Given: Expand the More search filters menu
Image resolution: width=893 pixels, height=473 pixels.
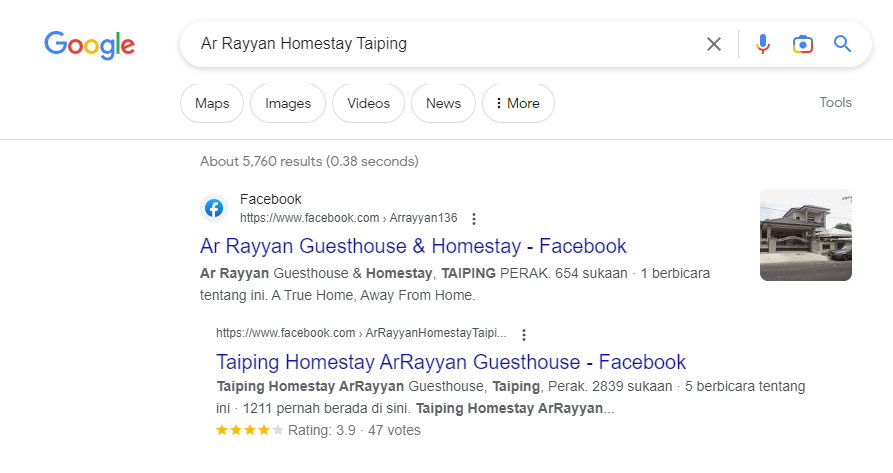Looking at the screenshot, I should (517, 103).
